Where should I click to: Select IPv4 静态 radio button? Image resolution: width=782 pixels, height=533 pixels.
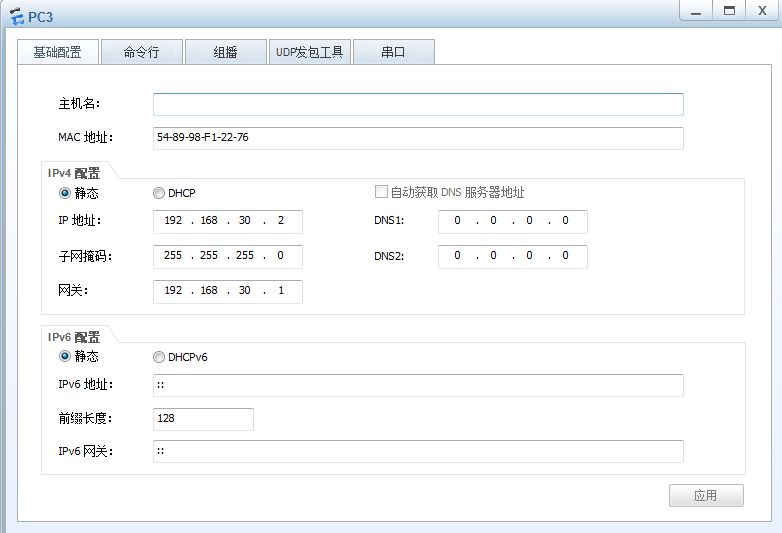point(65,192)
